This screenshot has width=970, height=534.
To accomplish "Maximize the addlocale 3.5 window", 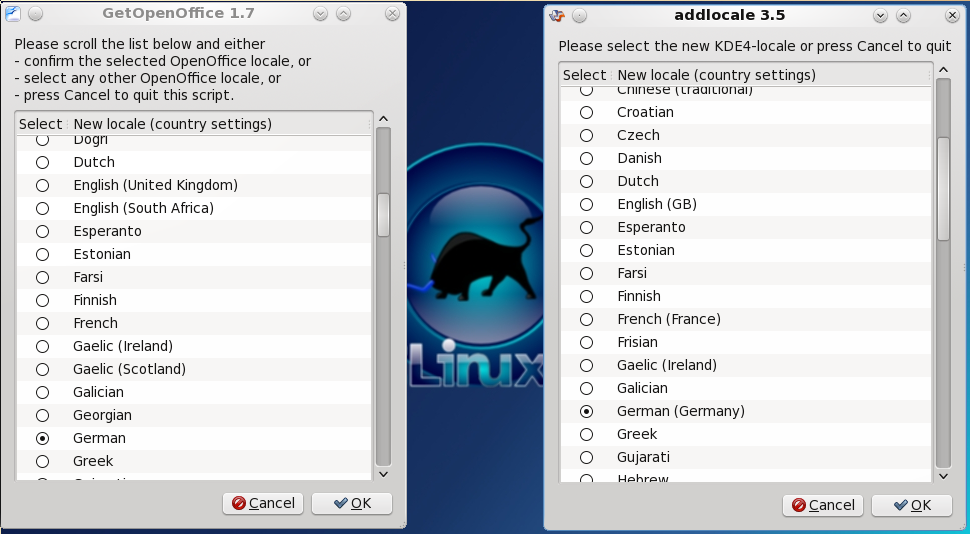I will point(903,16).
